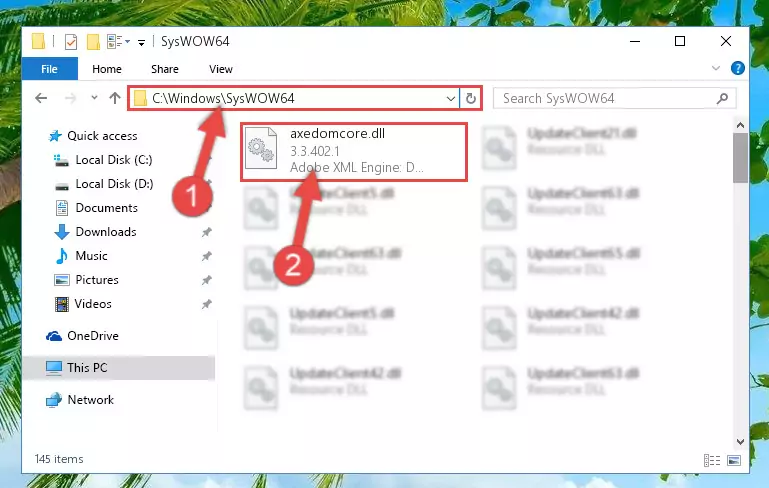Go forward with the Forward arrow
Viewport: 769px width, 488px height.
click(x=71, y=98)
